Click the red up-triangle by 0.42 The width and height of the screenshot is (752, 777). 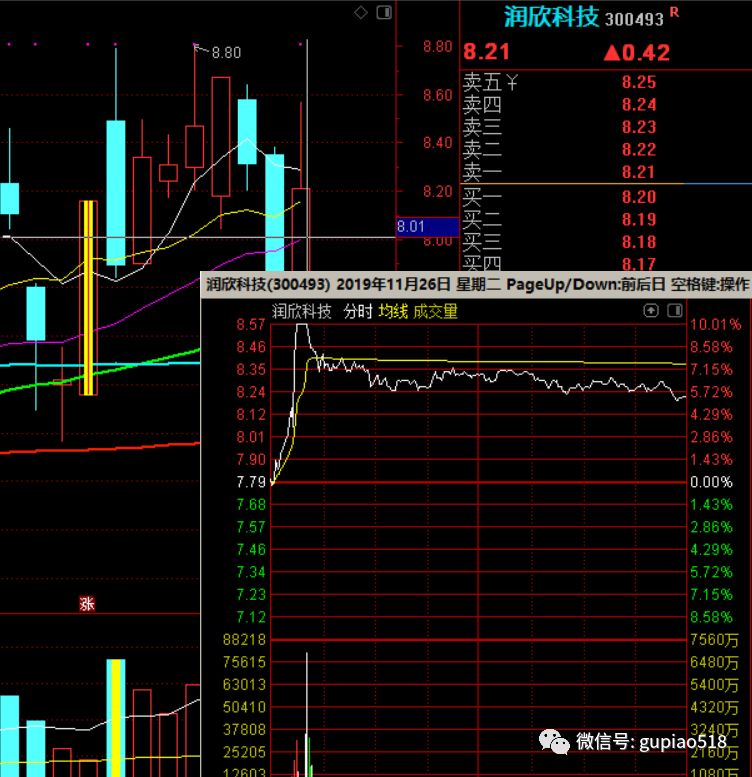point(609,53)
